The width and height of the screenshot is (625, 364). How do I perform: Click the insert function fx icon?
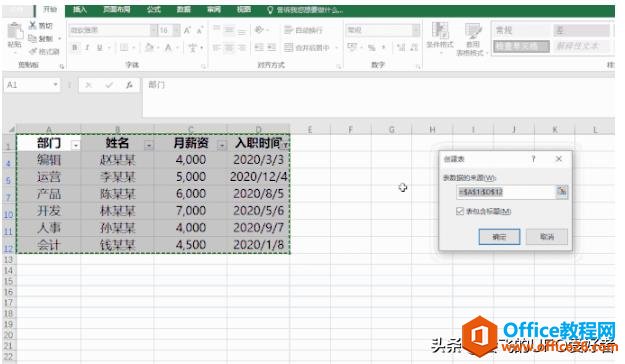(129, 85)
